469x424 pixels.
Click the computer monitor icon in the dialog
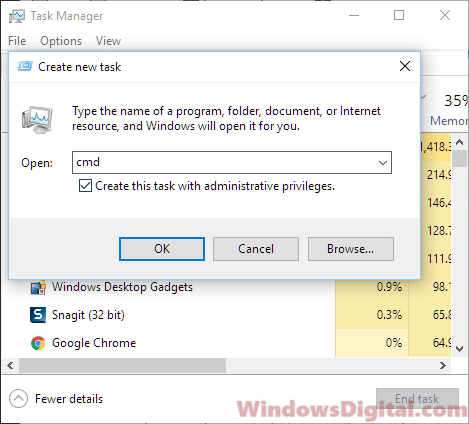[x=37, y=120]
